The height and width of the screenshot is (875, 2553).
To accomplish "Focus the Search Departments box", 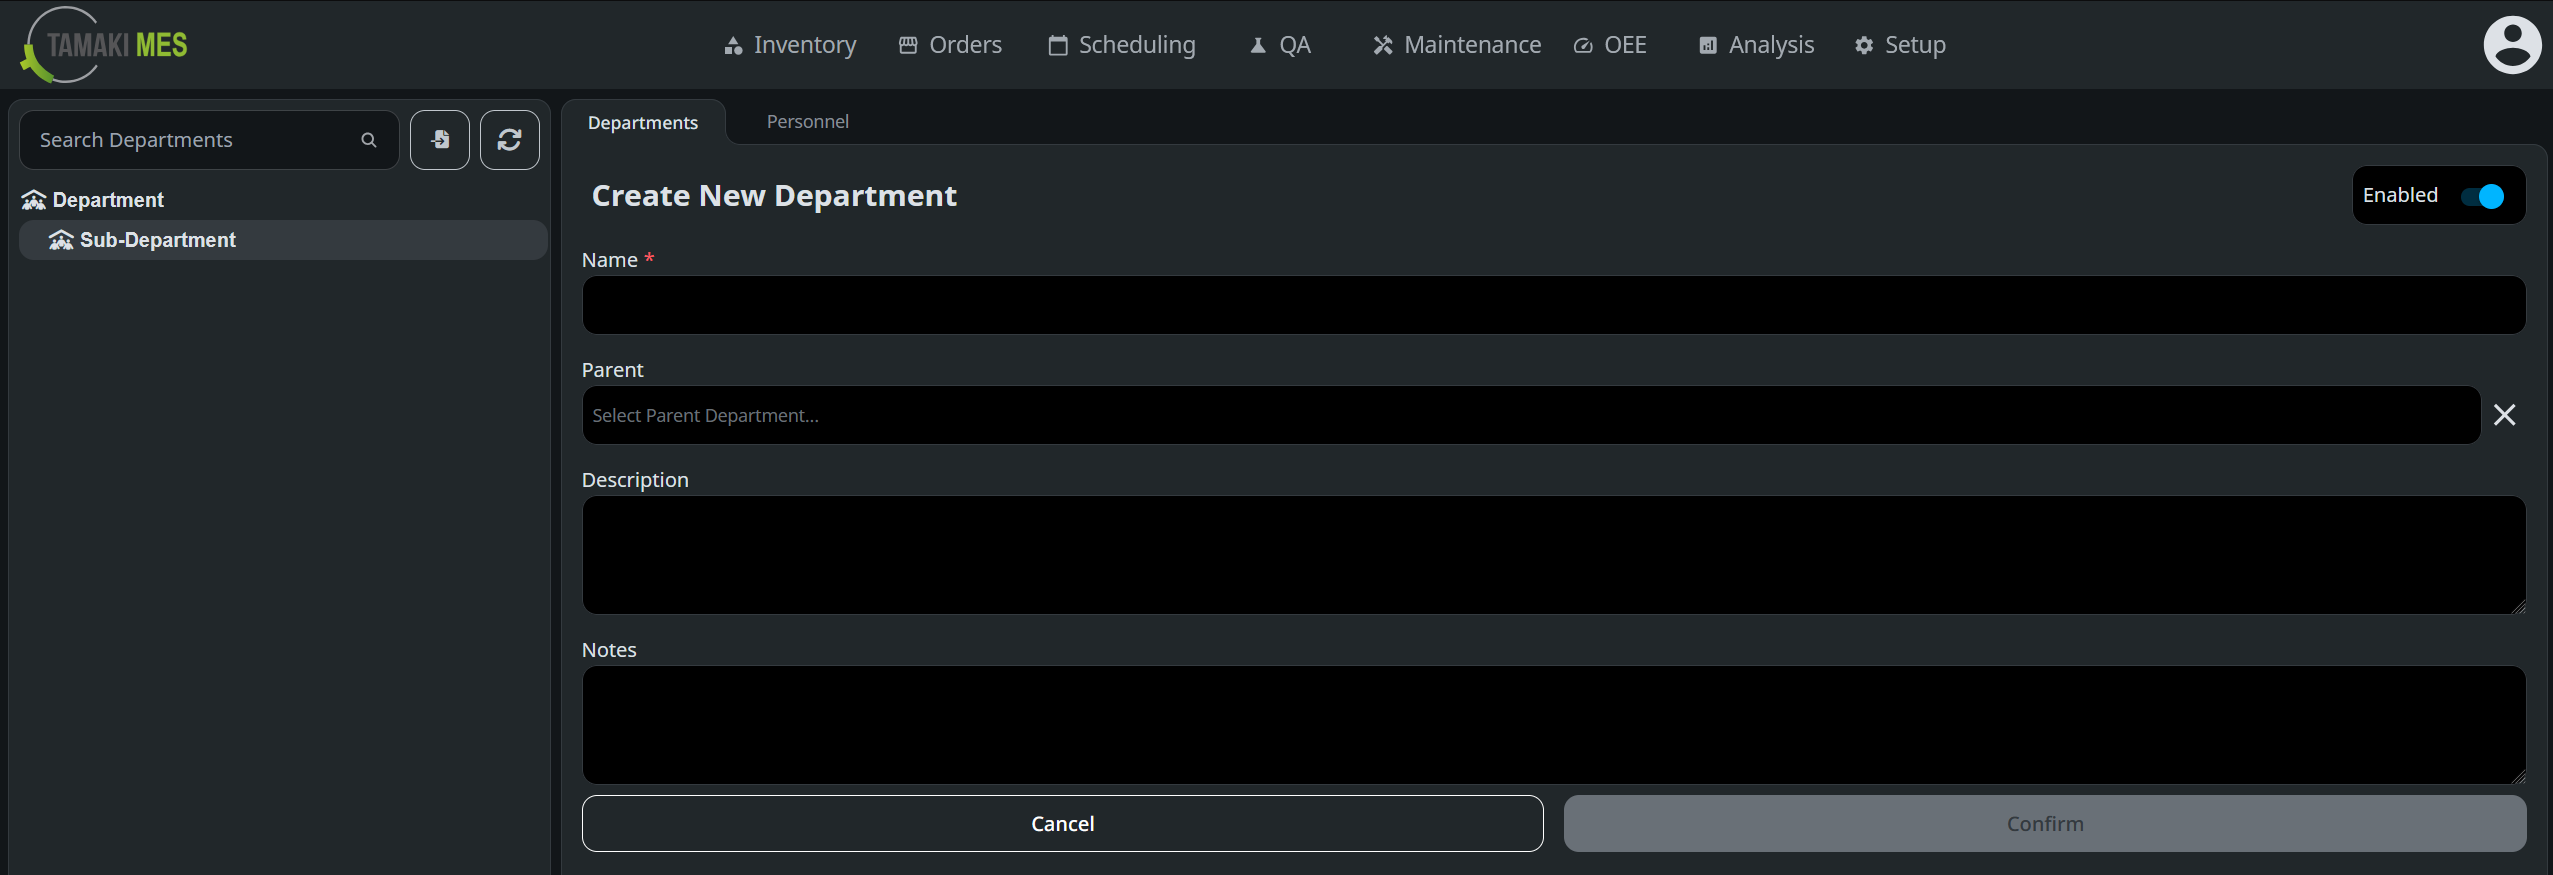I will point(195,140).
